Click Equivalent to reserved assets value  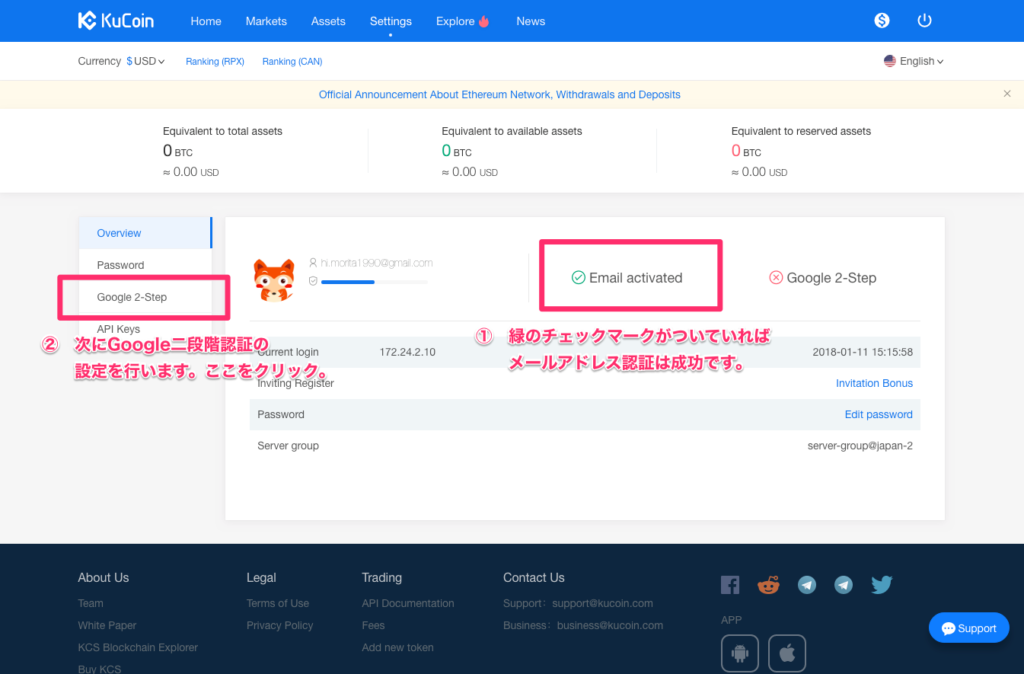[746, 151]
